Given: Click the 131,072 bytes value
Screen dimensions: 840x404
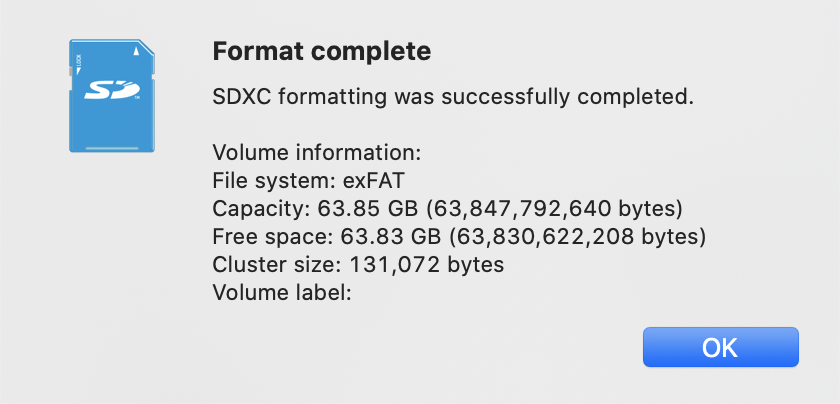Looking at the screenshot, I should pyautogui.click(x=426, y=264).
